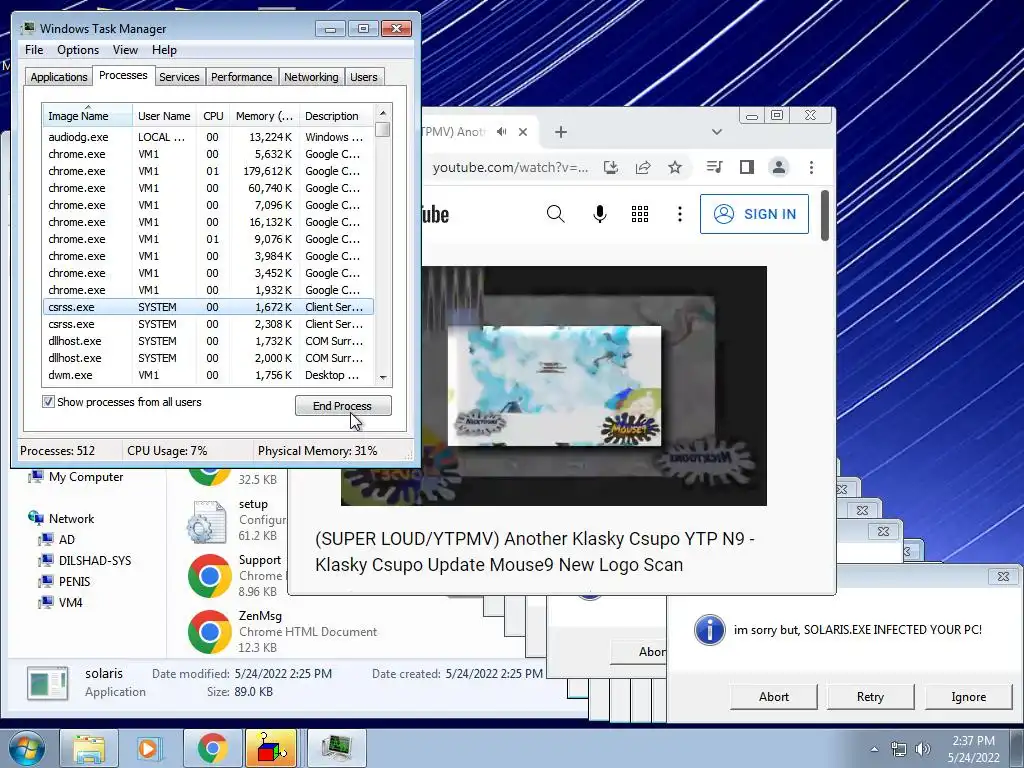1024x768 pixels.
Task: Open the Help menu in Task Manager
Action: tap(164, 50)
